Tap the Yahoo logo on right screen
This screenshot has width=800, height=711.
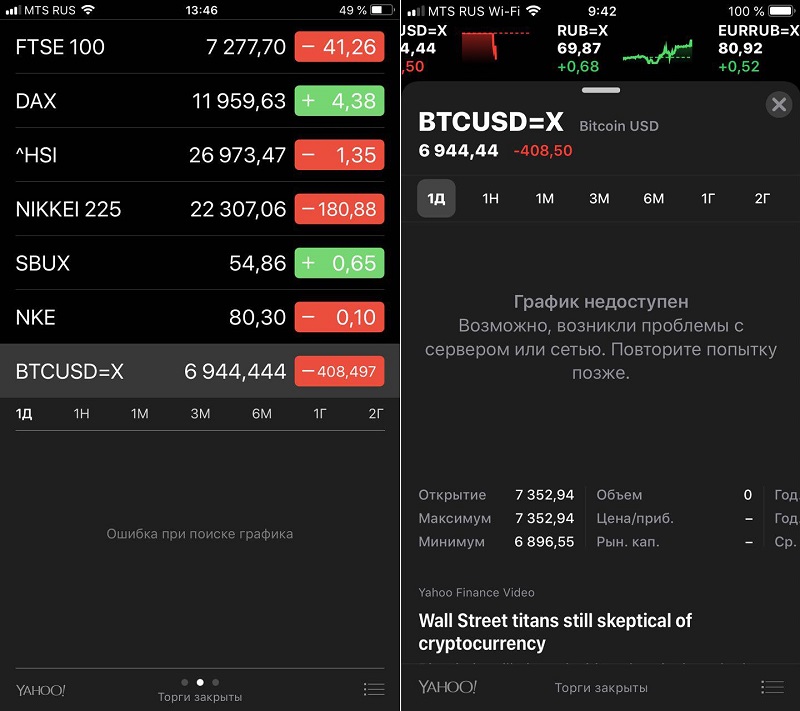(x=447, y=687)
